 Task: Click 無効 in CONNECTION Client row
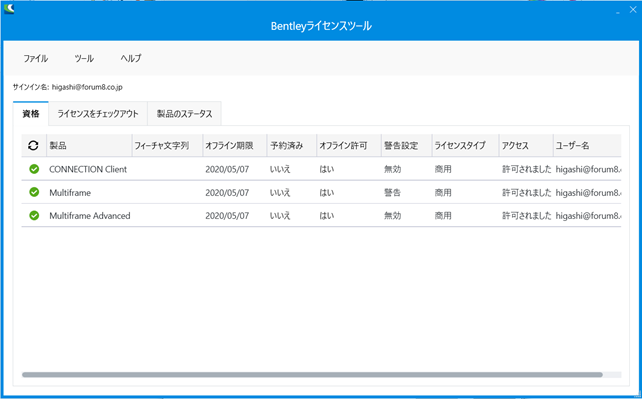(x=392, y=169)
